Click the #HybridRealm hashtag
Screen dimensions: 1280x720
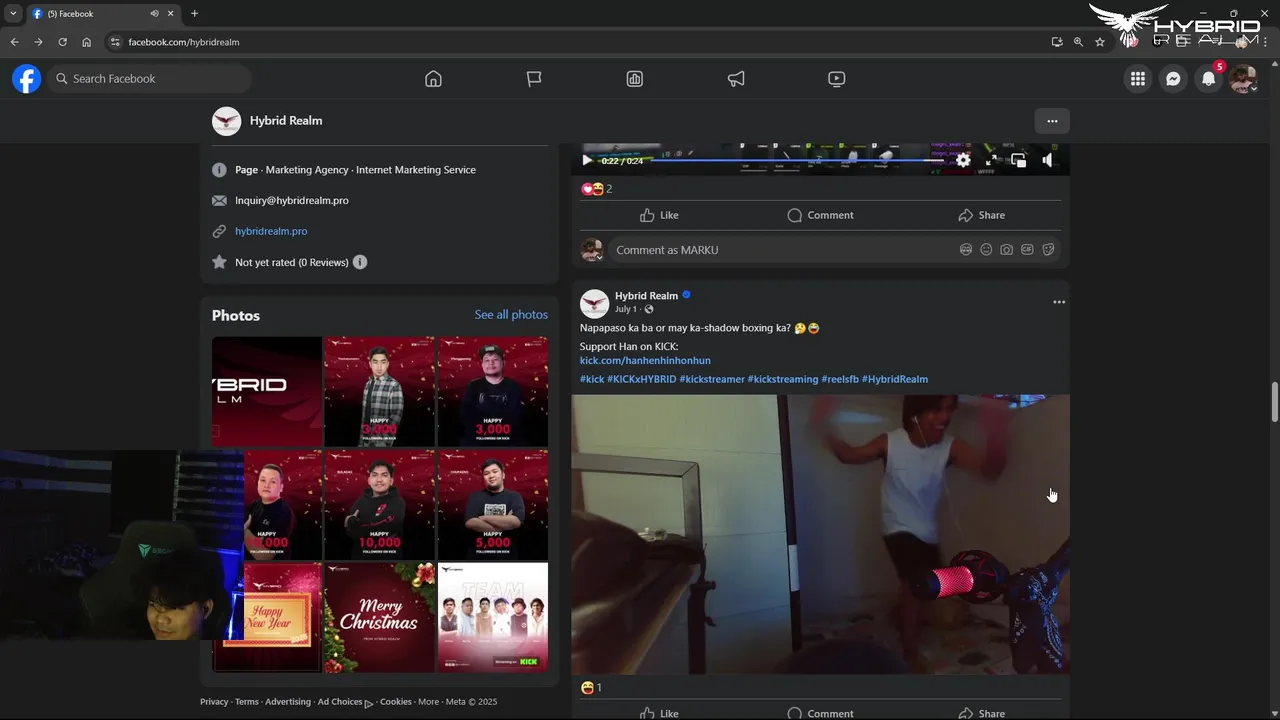[x=895, y=380]
